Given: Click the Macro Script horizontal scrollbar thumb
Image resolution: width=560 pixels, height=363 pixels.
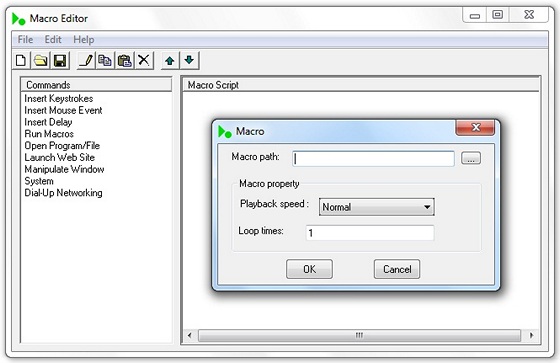Looking at the screenshot, I should pos(359,335).
